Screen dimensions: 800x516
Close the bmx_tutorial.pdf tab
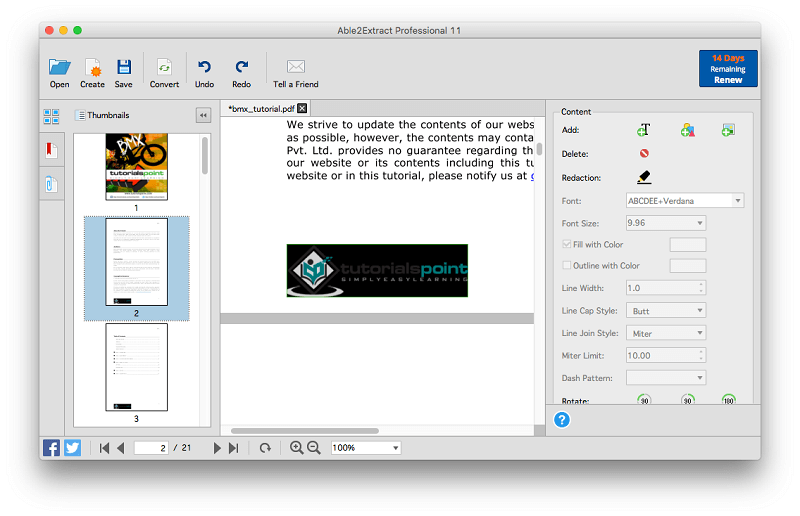(302, 108)
